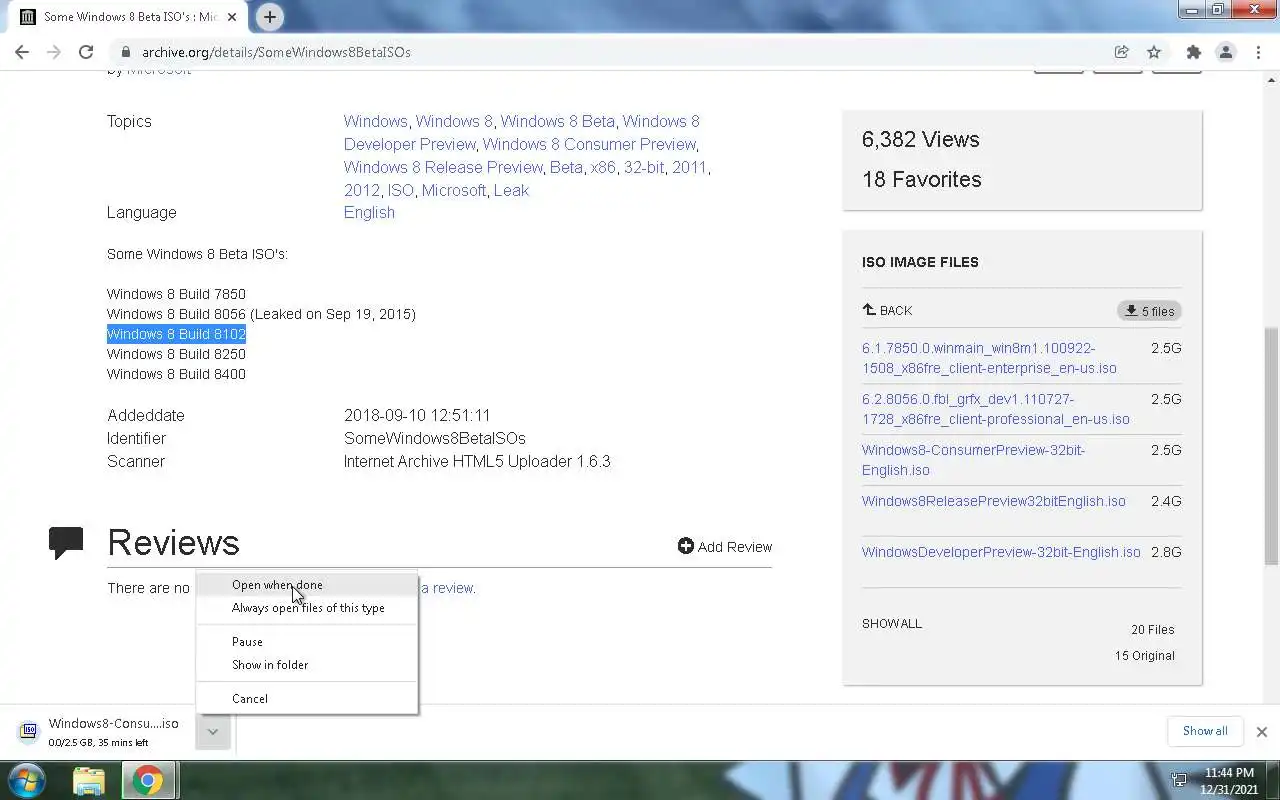1280x800 pixels.
Task: Click the SomeWindows8BetaISOs identifier value
Action: [435, 438]
